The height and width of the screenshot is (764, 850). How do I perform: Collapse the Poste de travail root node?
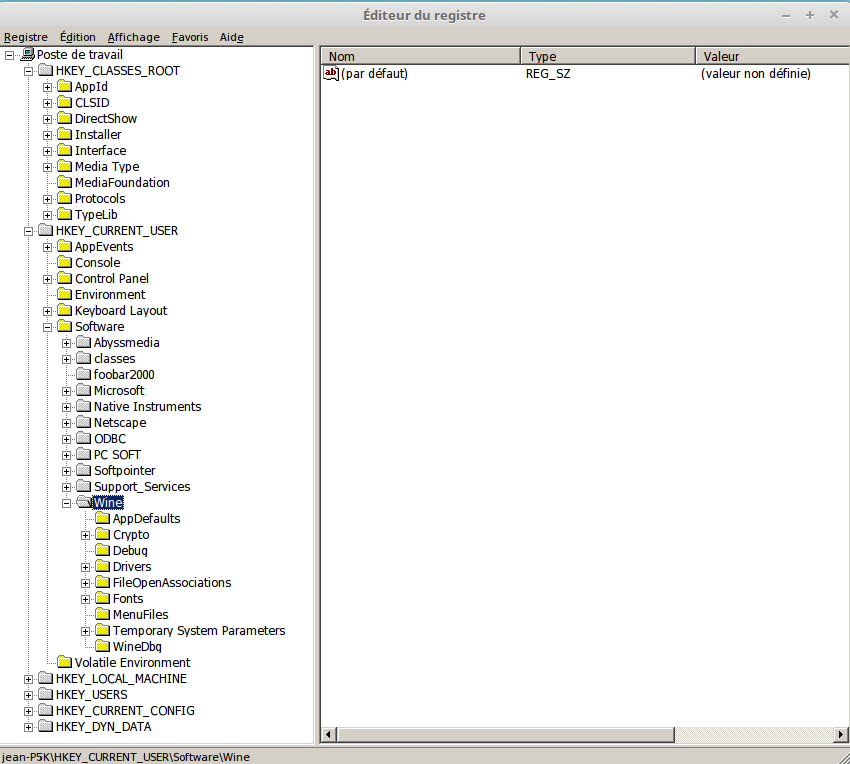coord(9,55)
